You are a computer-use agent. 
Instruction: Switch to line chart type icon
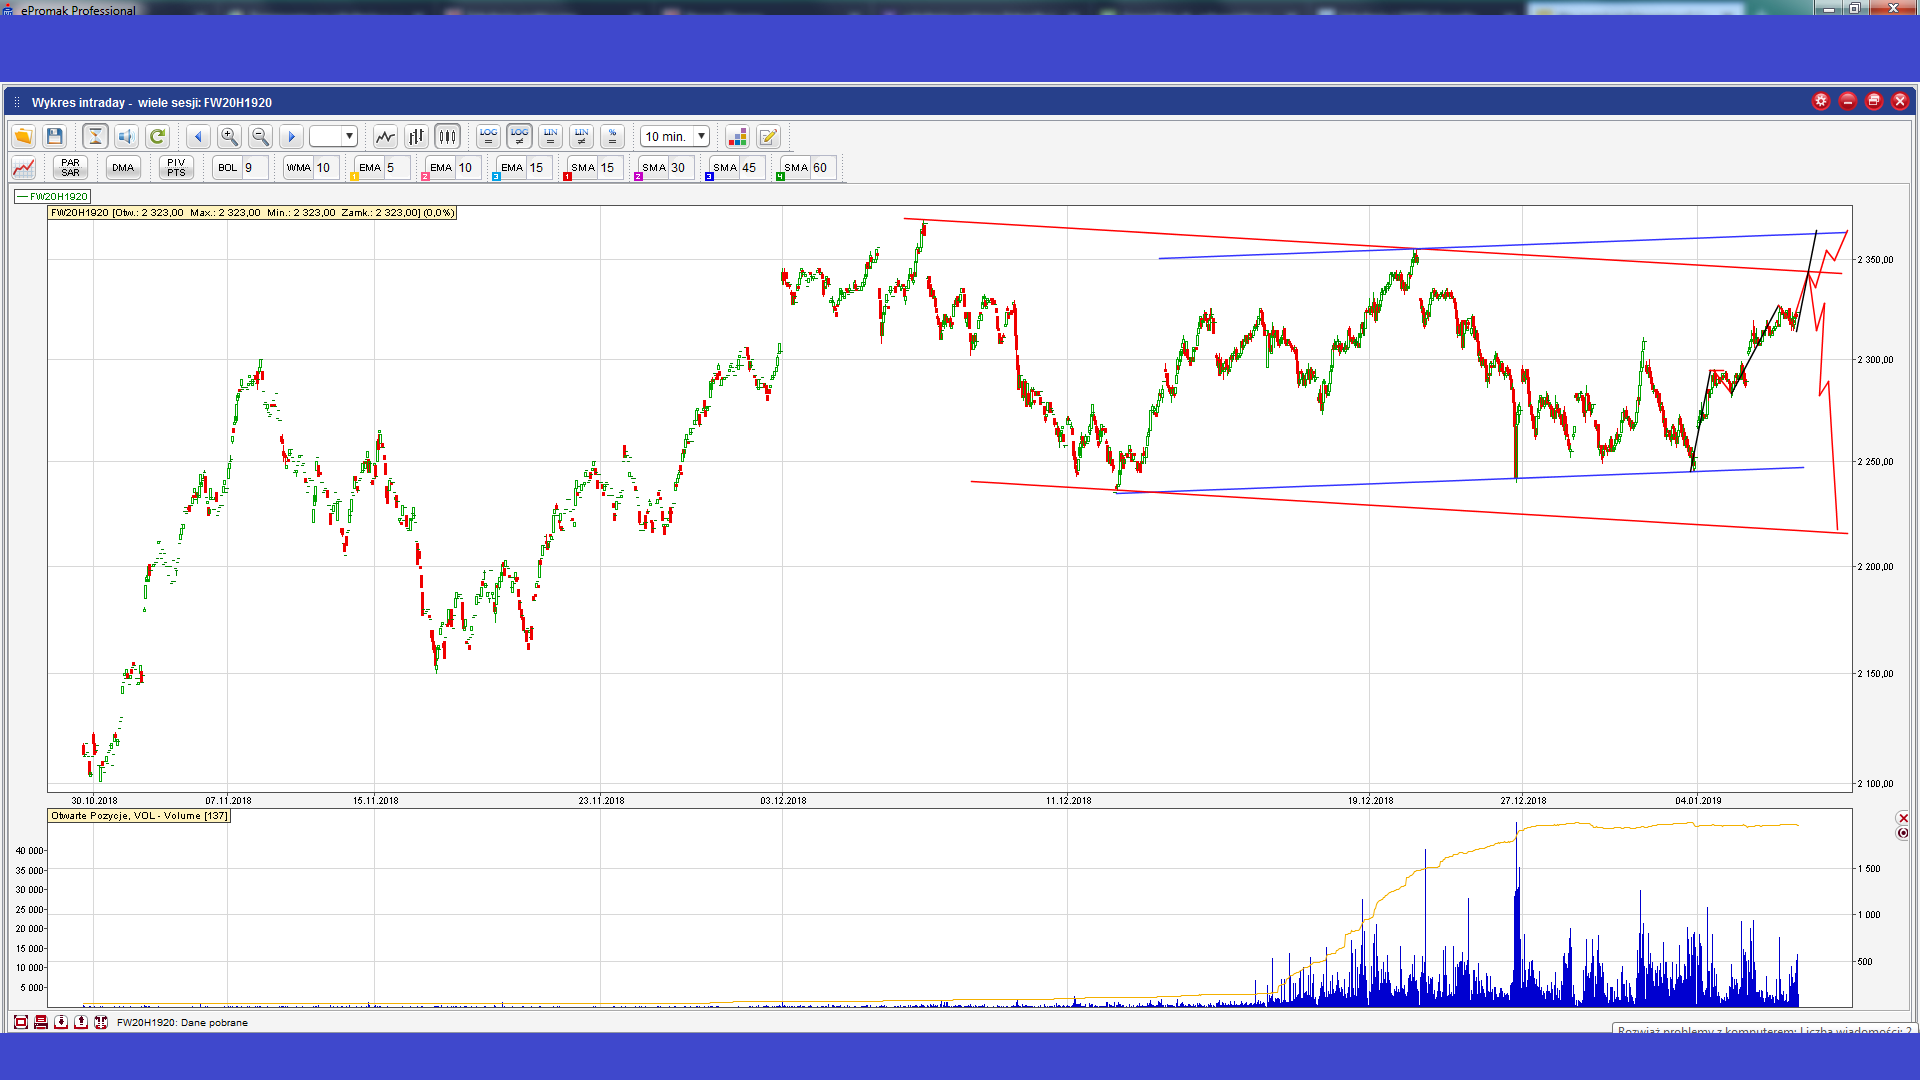click(385, 136)
